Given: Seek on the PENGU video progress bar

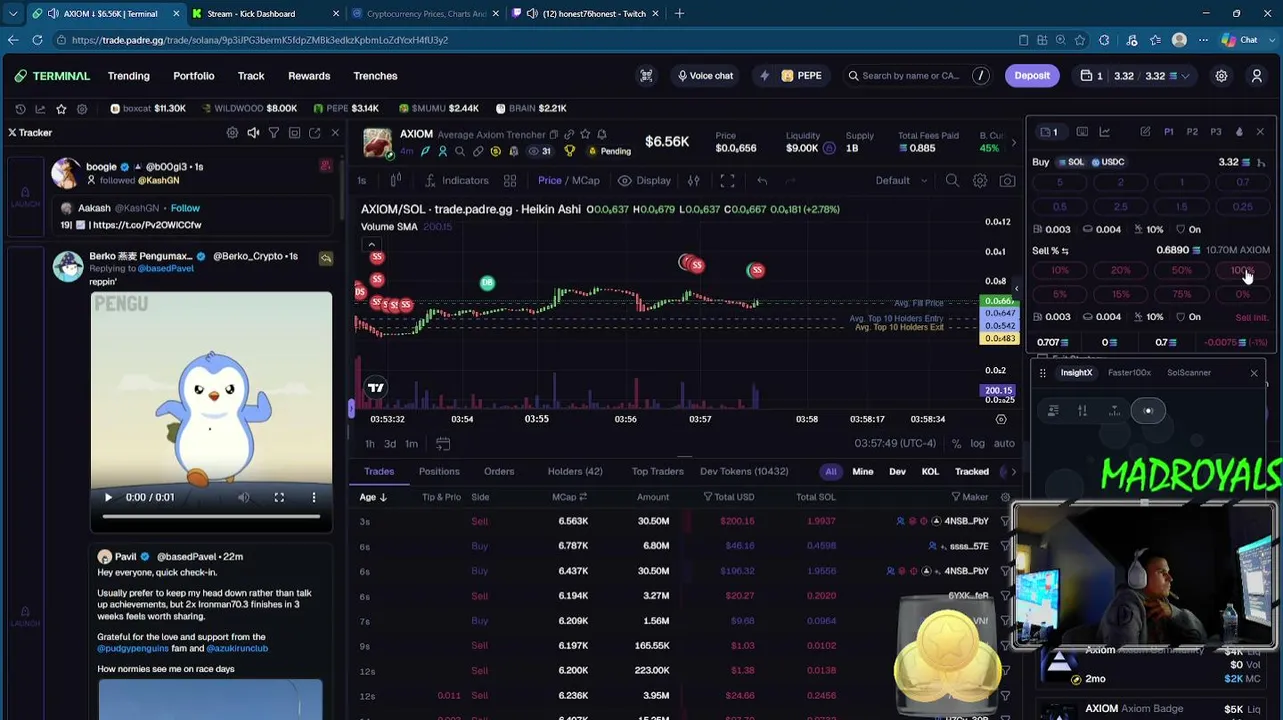Looking at the screenshot, I should click(x=211, y=517).
